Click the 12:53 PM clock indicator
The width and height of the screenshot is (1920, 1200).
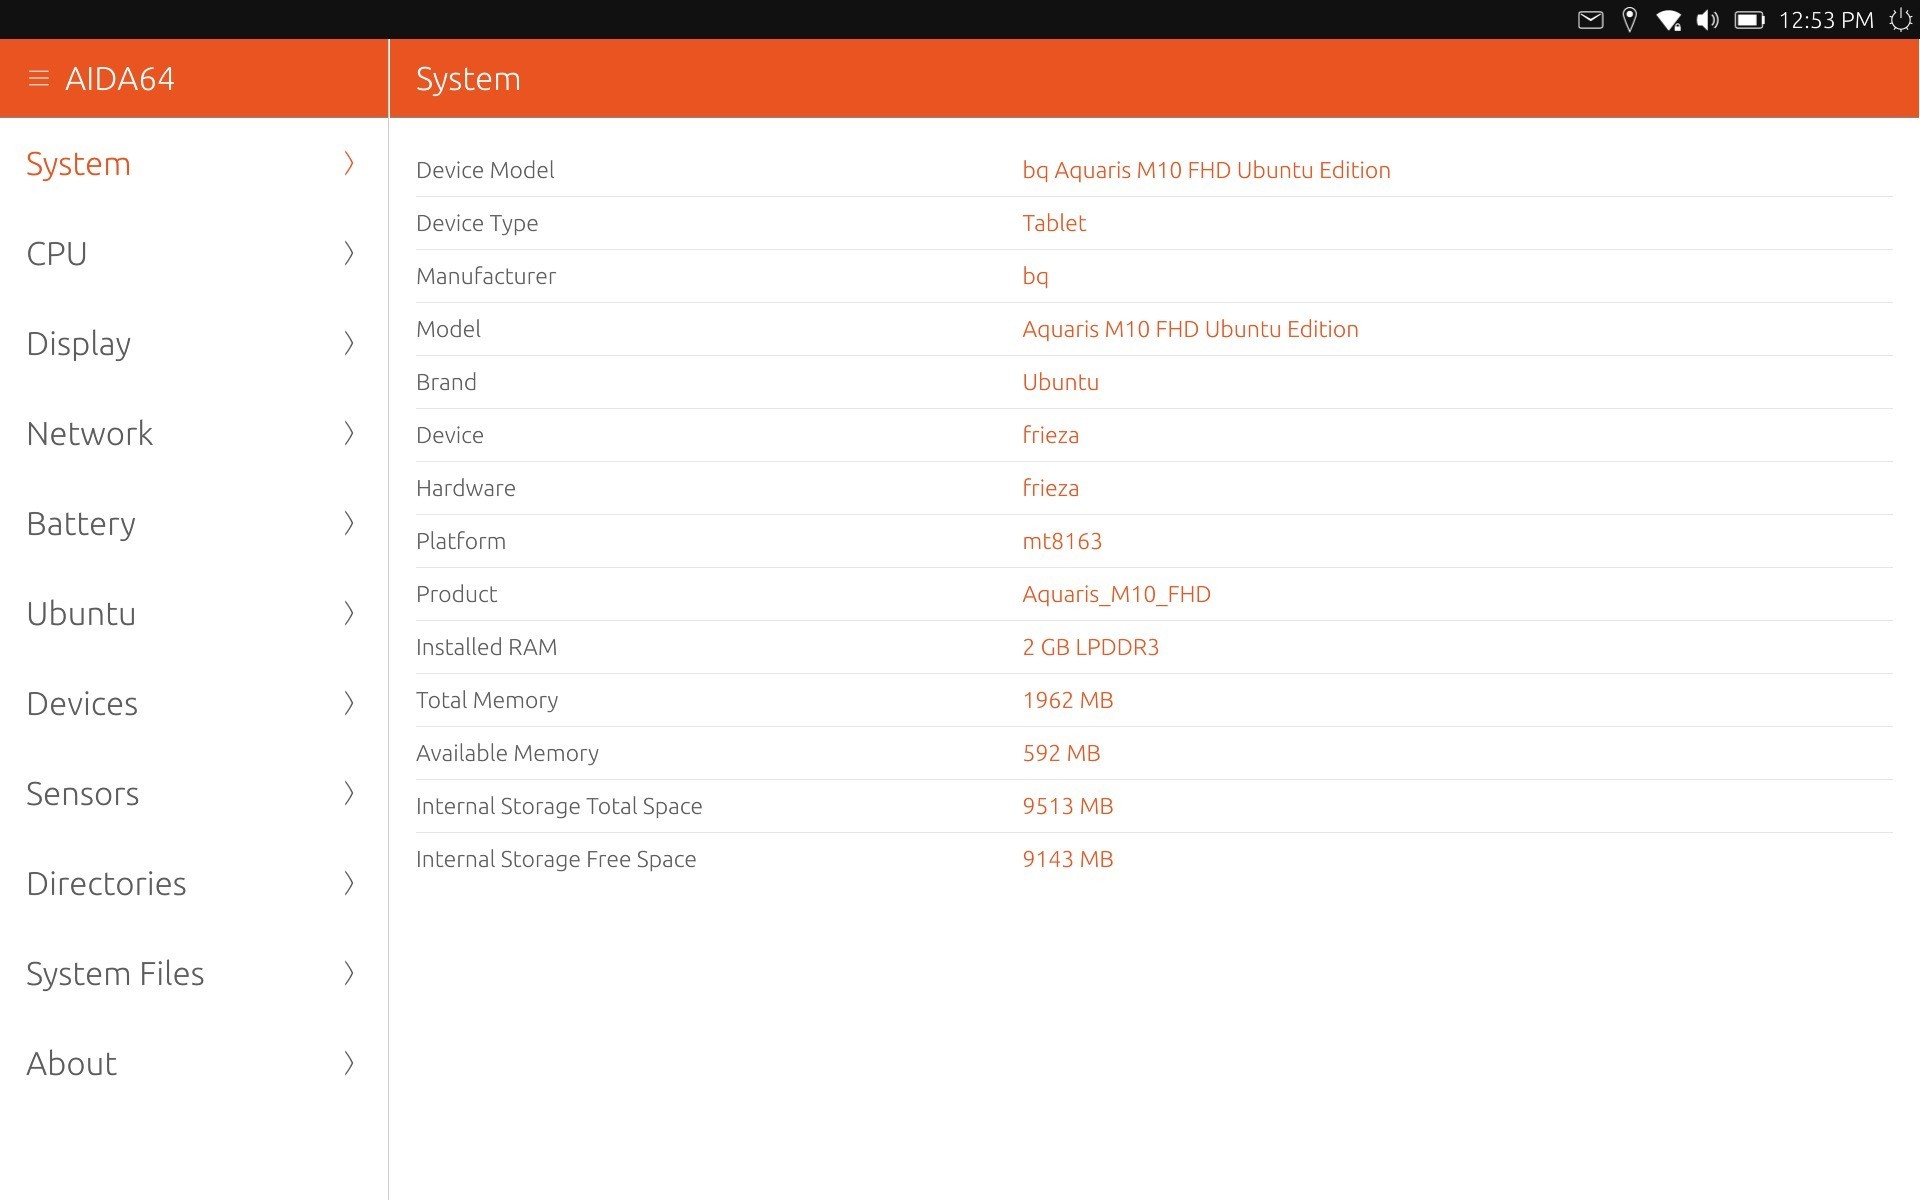pyautogui.click(x=1825, y=20)
